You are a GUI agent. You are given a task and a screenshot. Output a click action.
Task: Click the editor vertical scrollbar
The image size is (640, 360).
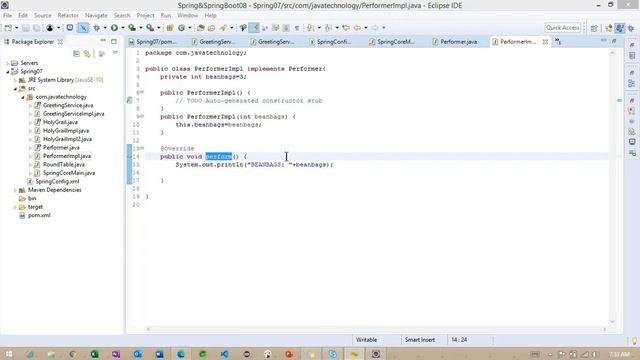[x=612, y=187]
